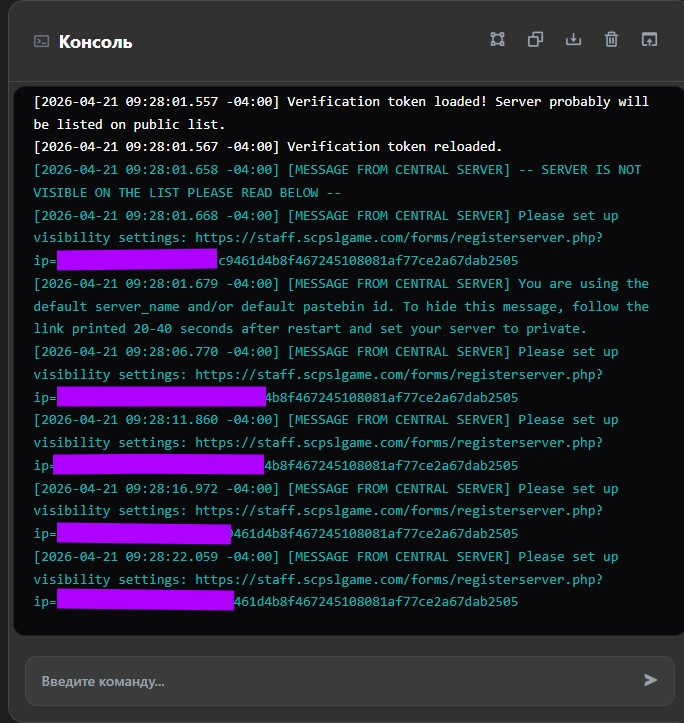
Task: Open registerserver.php link at 09:28:01.668
Action: (x=399, y=238)
